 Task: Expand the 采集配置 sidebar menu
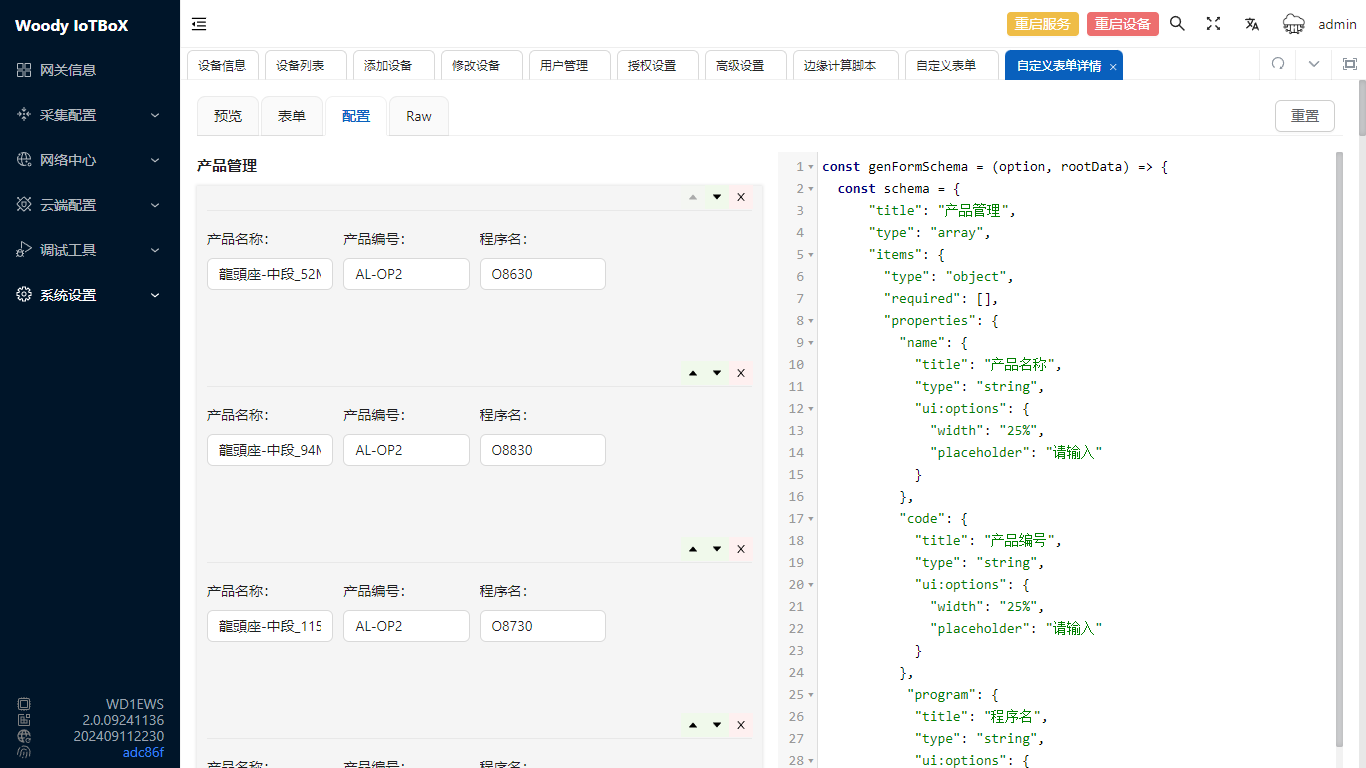[90, 115]
